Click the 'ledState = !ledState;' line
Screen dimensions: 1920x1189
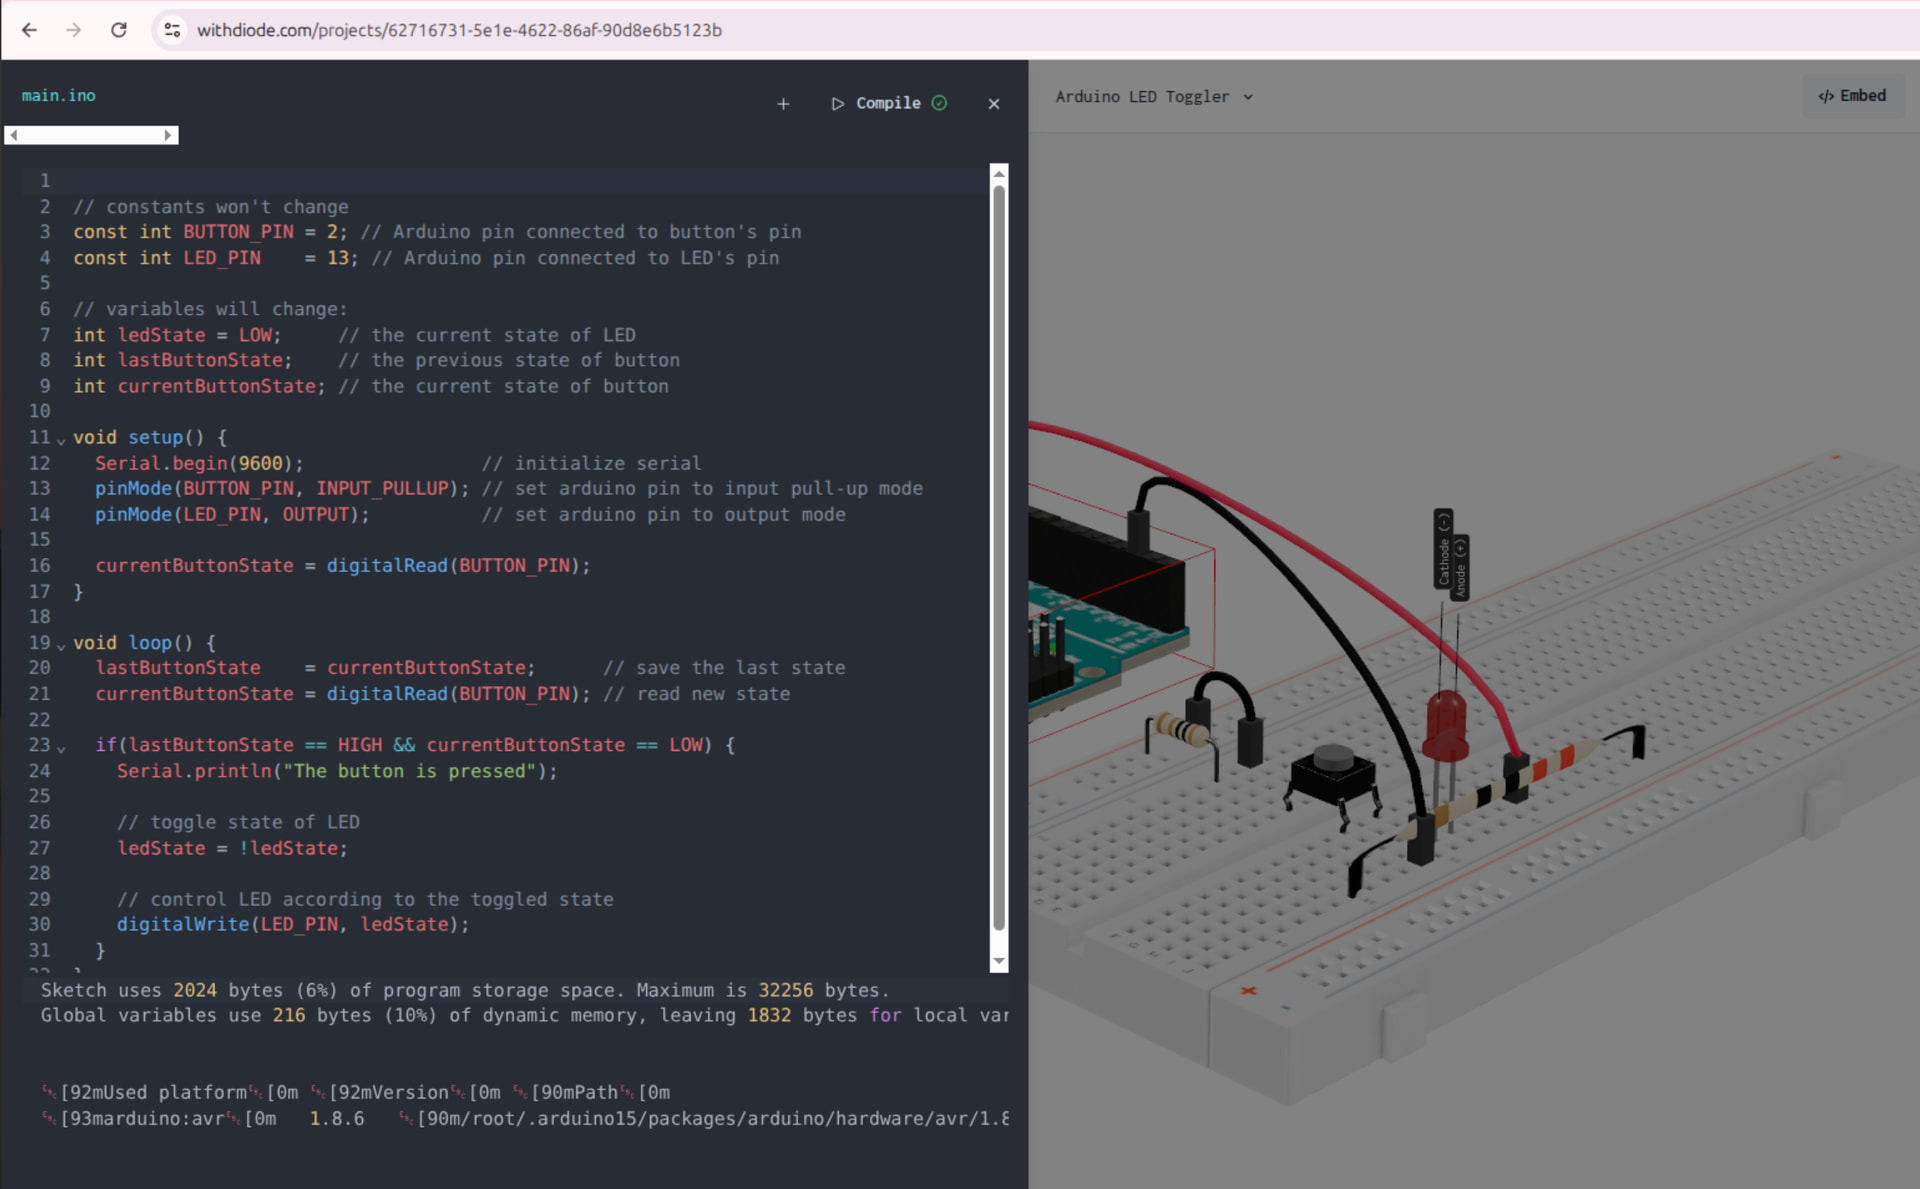click(x=232, y=848)
